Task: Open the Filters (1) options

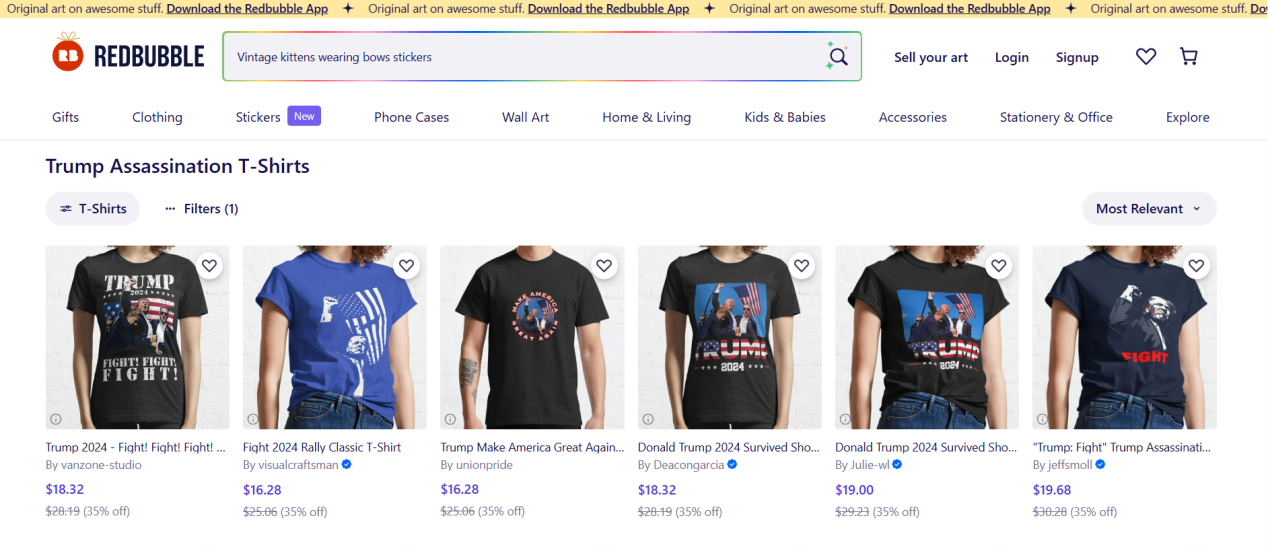Action: [201, 209]
